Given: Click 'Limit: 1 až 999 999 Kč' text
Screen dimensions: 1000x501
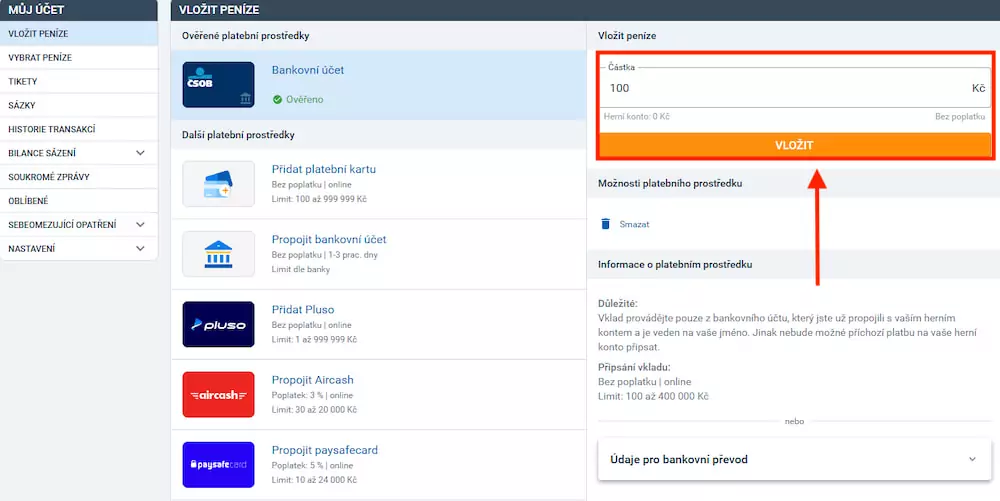Looking at the screenshot, I should coord(314,339).
